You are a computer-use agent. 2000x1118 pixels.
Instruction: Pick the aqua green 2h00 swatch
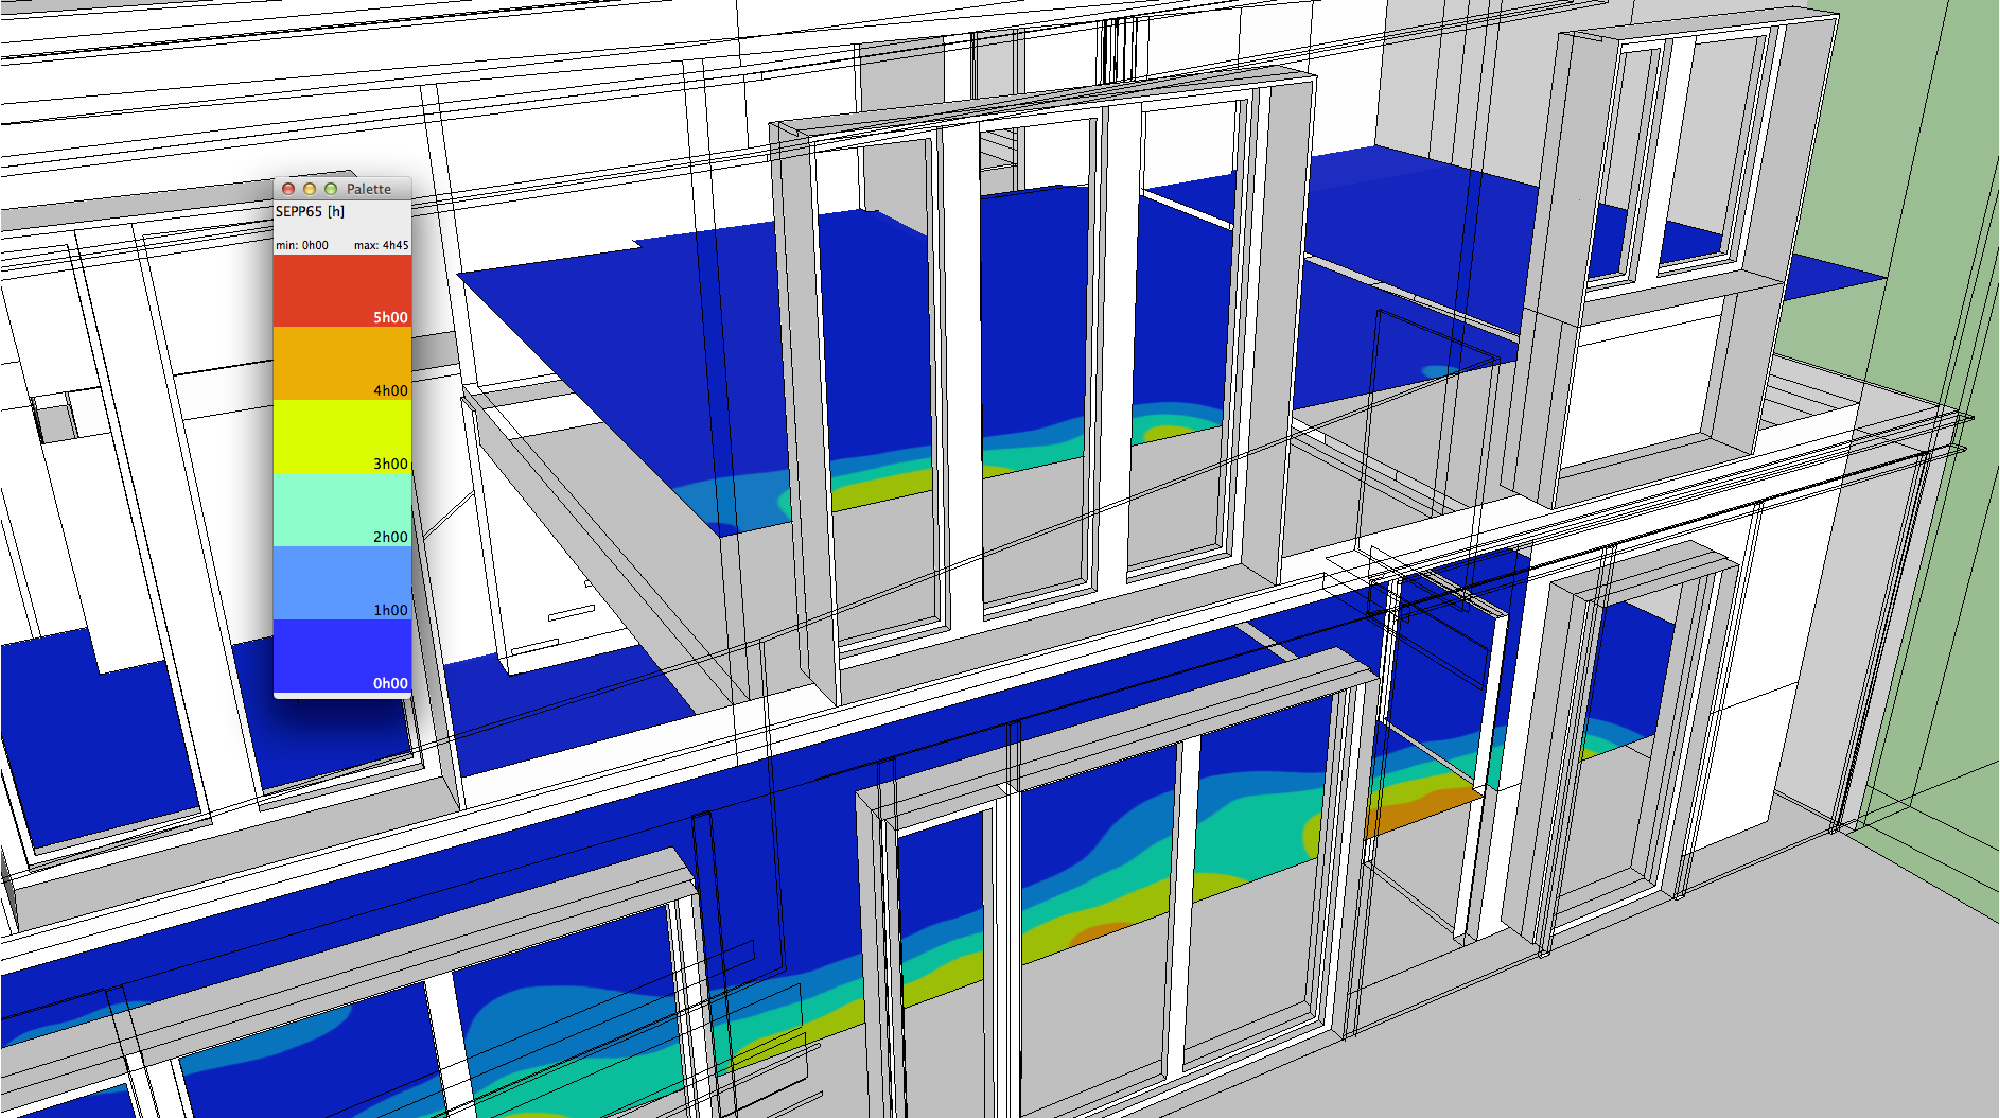tap(342, 510)
